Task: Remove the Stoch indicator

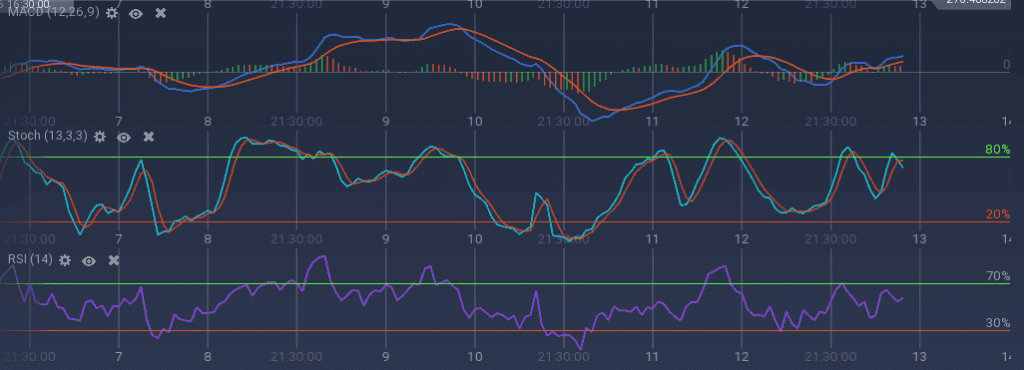Action: [x=148, y=136]
